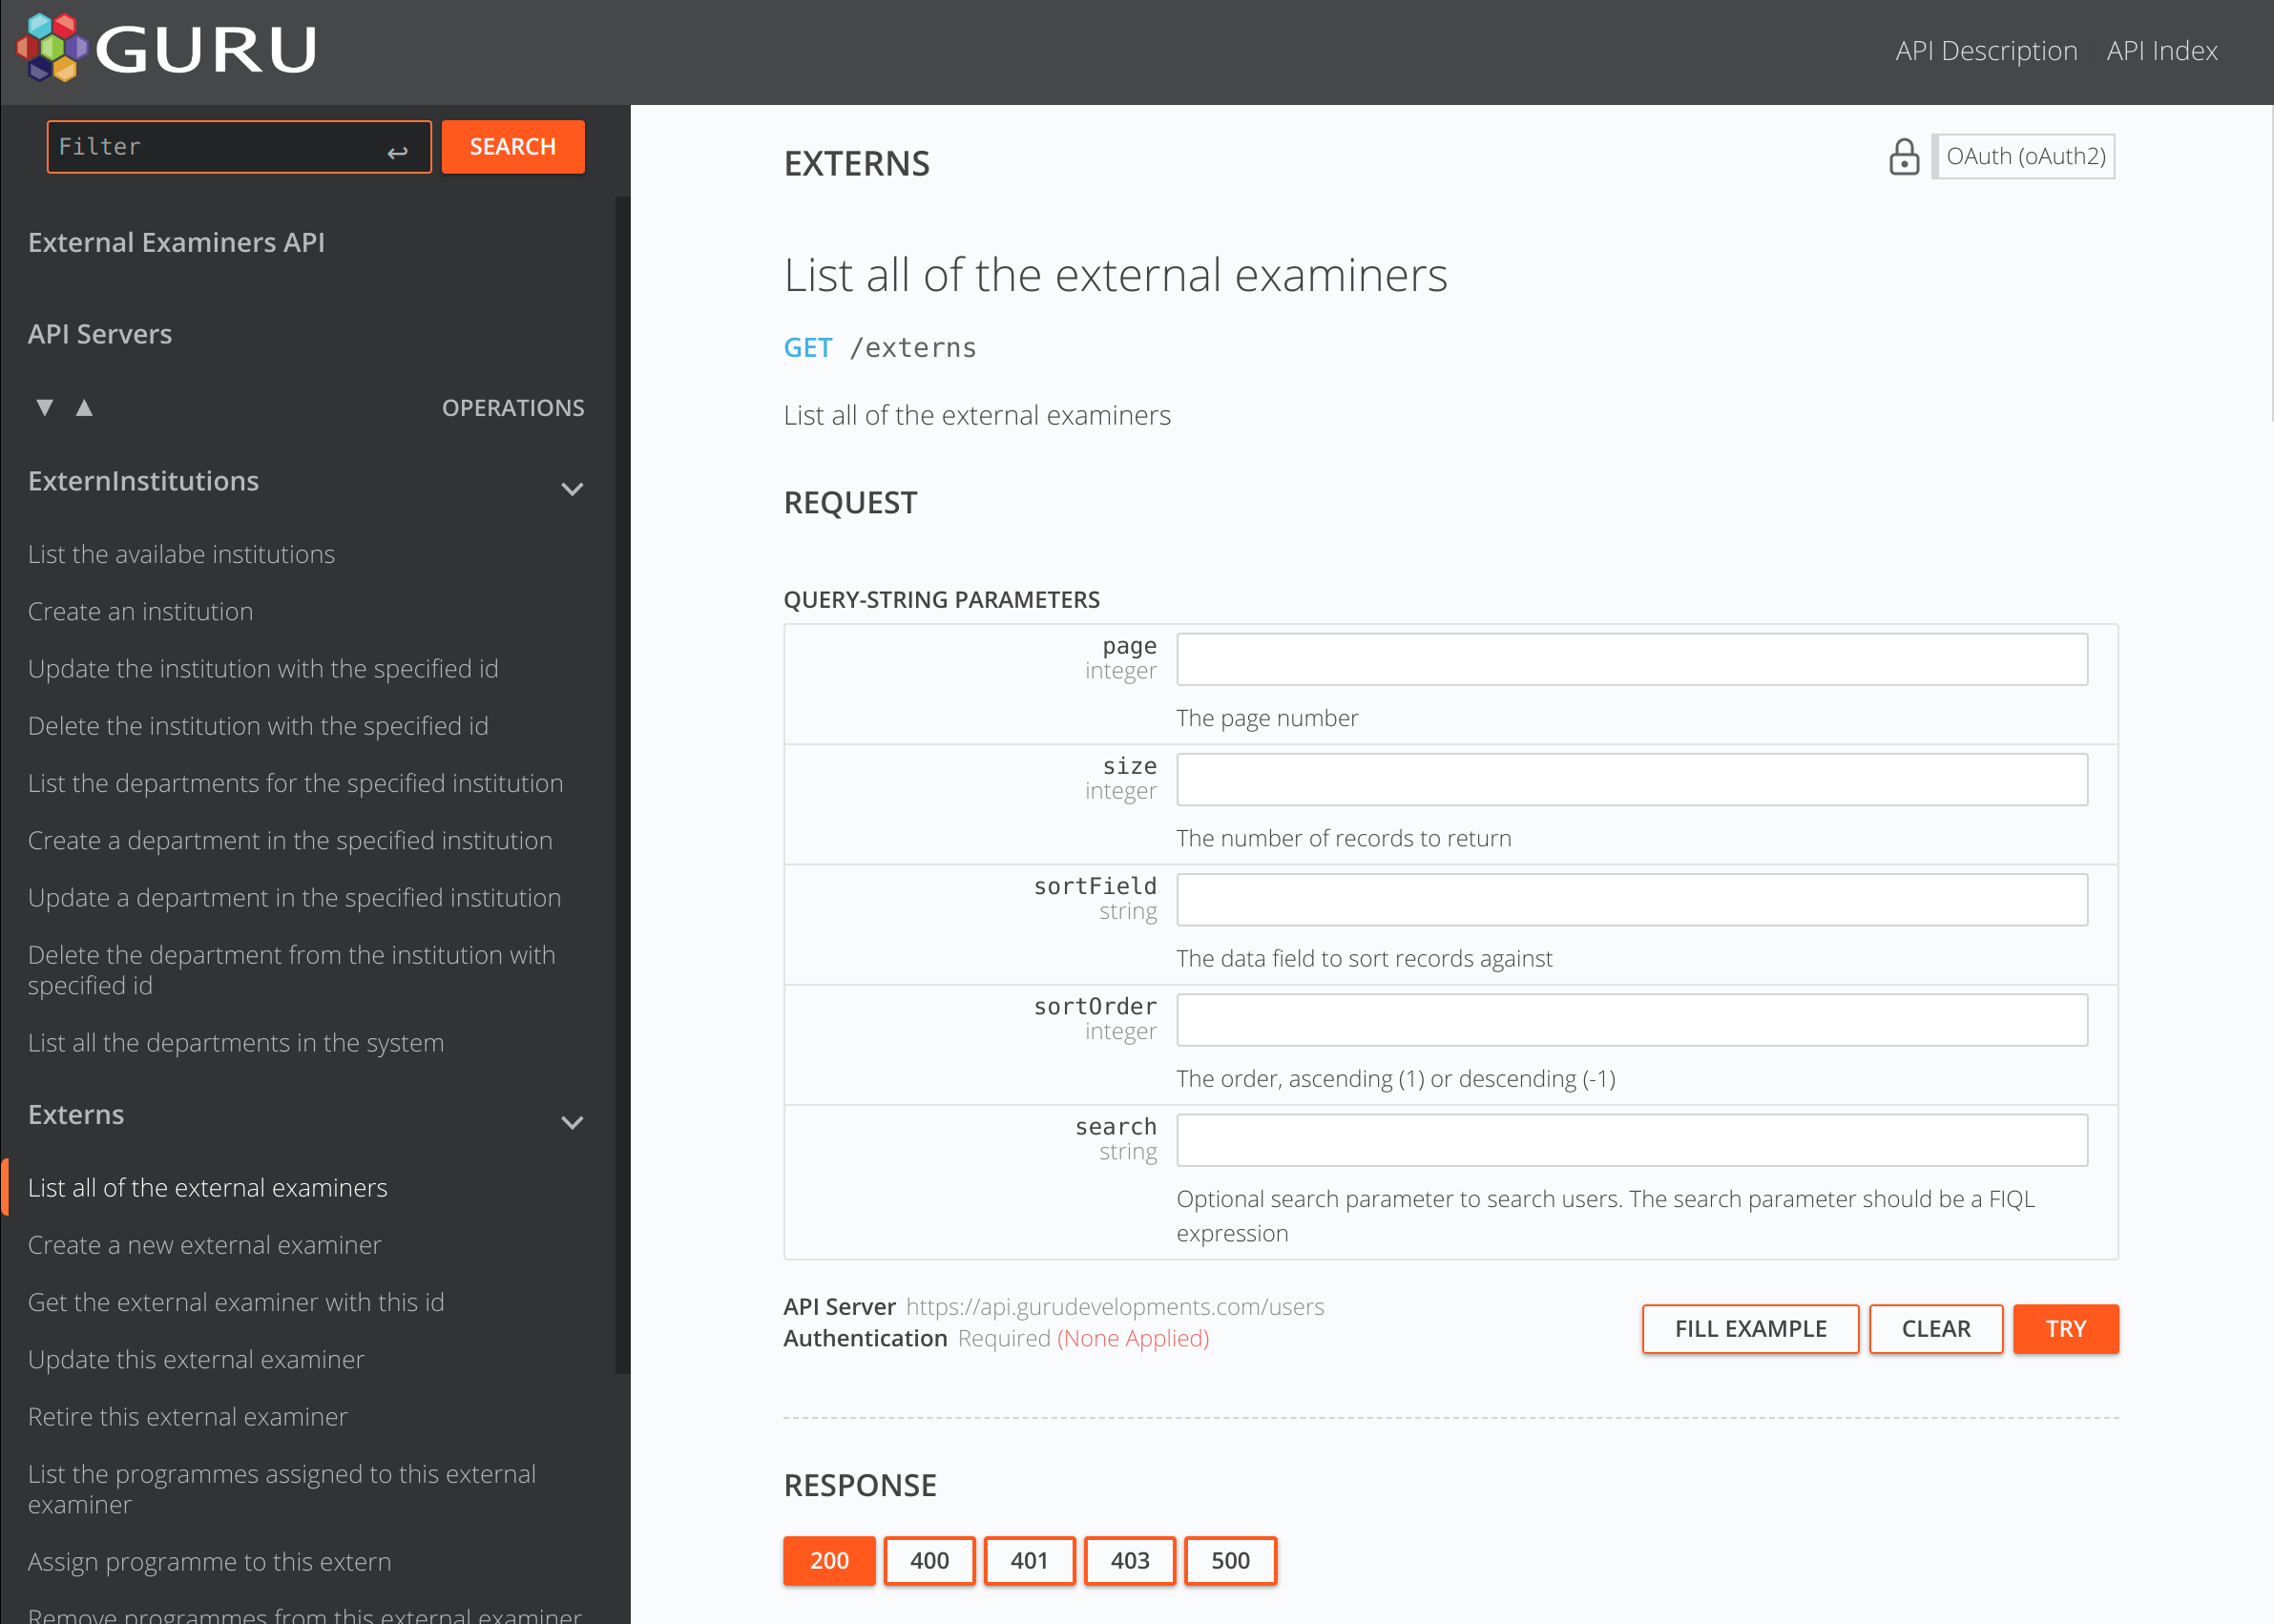This screenshot has width=2274, height=1624.
Task: Click the upward sort arrow icon
Action: pyautogui.click(x=83, y=407)
